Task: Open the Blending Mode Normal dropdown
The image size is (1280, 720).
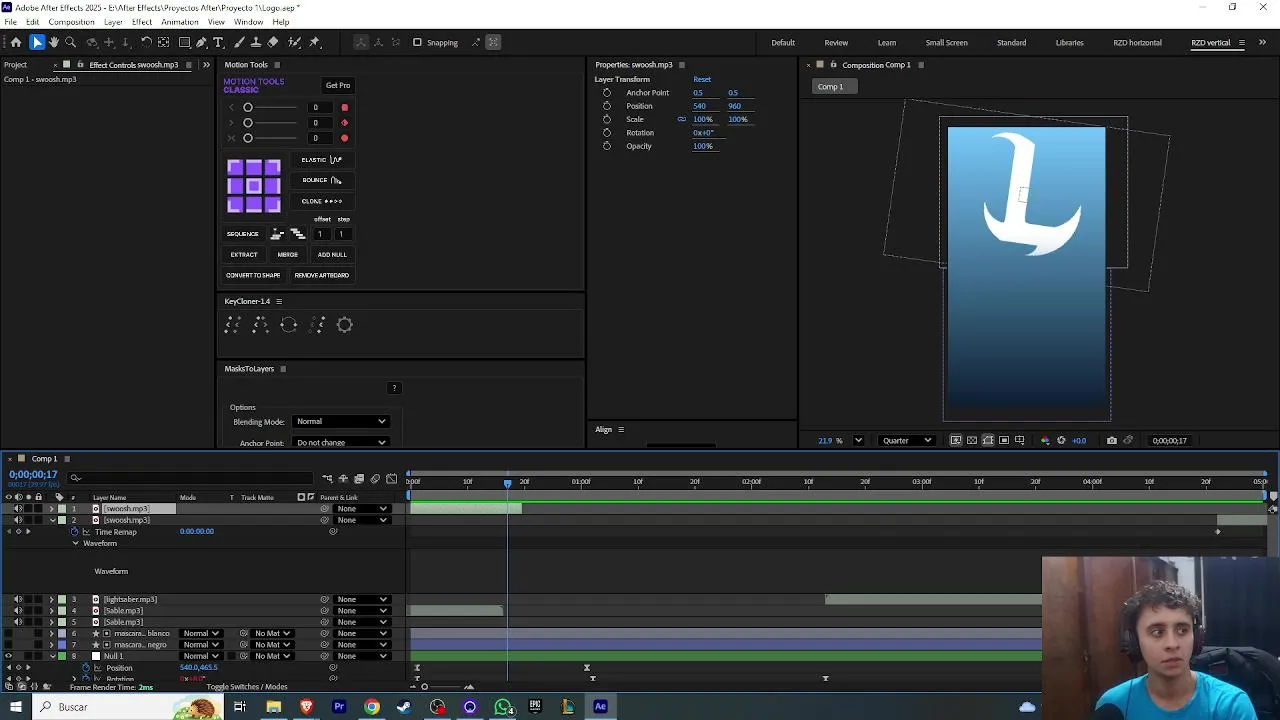Action: 341,422
